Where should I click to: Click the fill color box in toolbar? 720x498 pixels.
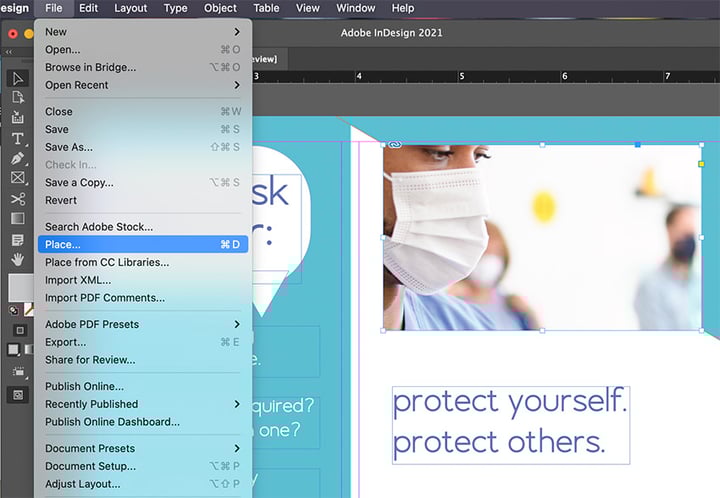tap(21, 288)
